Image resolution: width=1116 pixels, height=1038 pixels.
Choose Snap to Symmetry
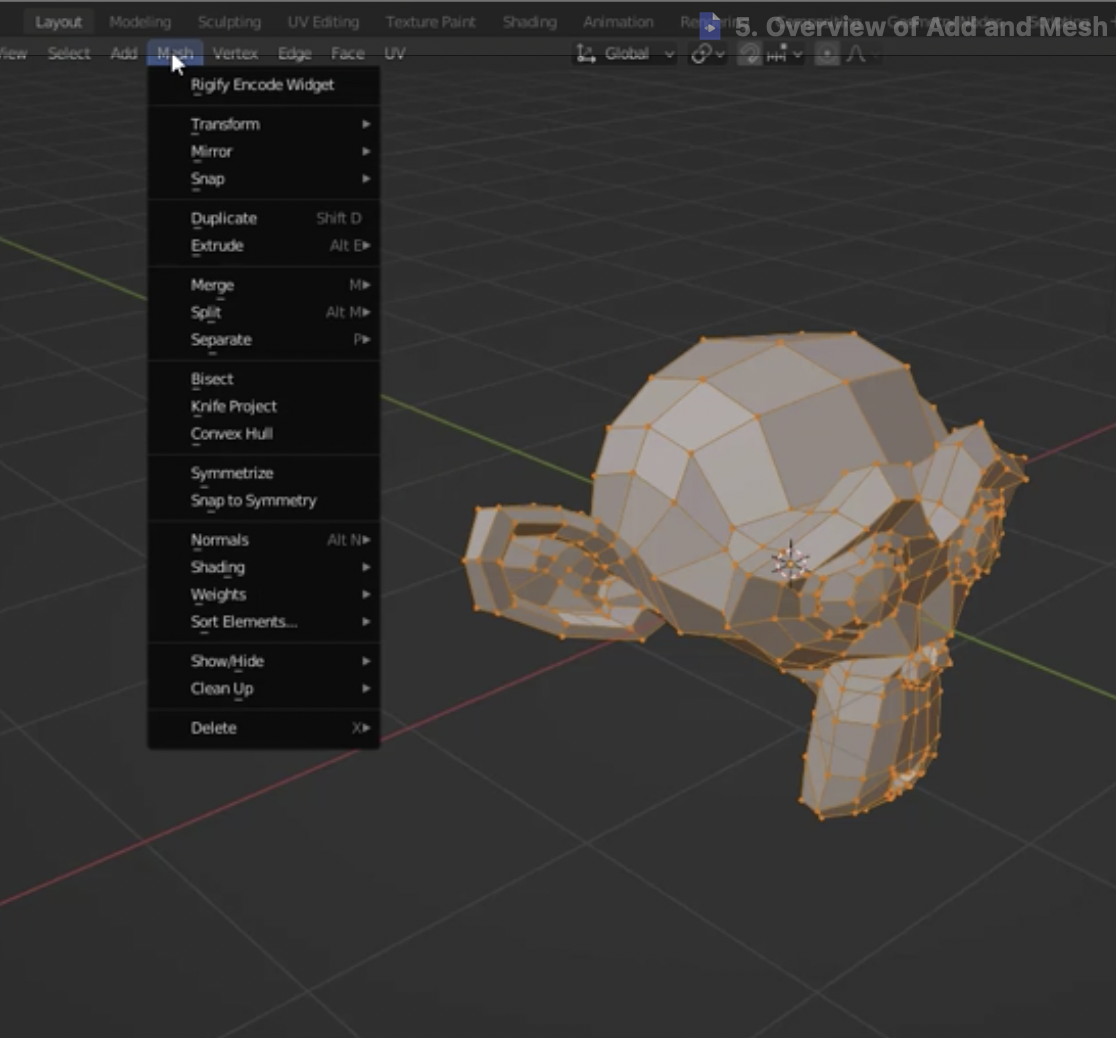[x=263, y=500]
